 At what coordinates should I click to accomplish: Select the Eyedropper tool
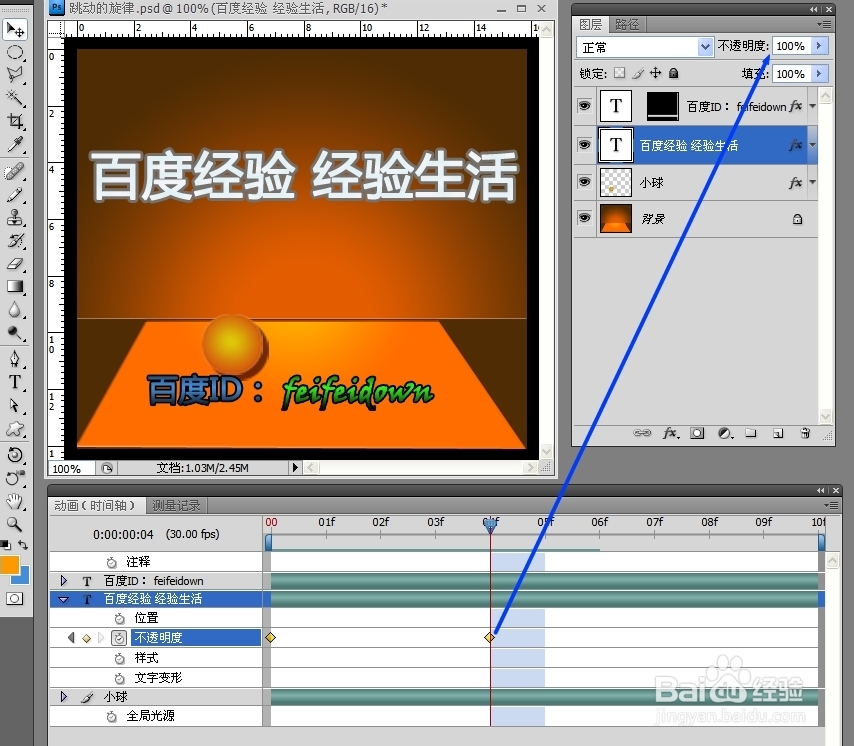pos(15,144)
